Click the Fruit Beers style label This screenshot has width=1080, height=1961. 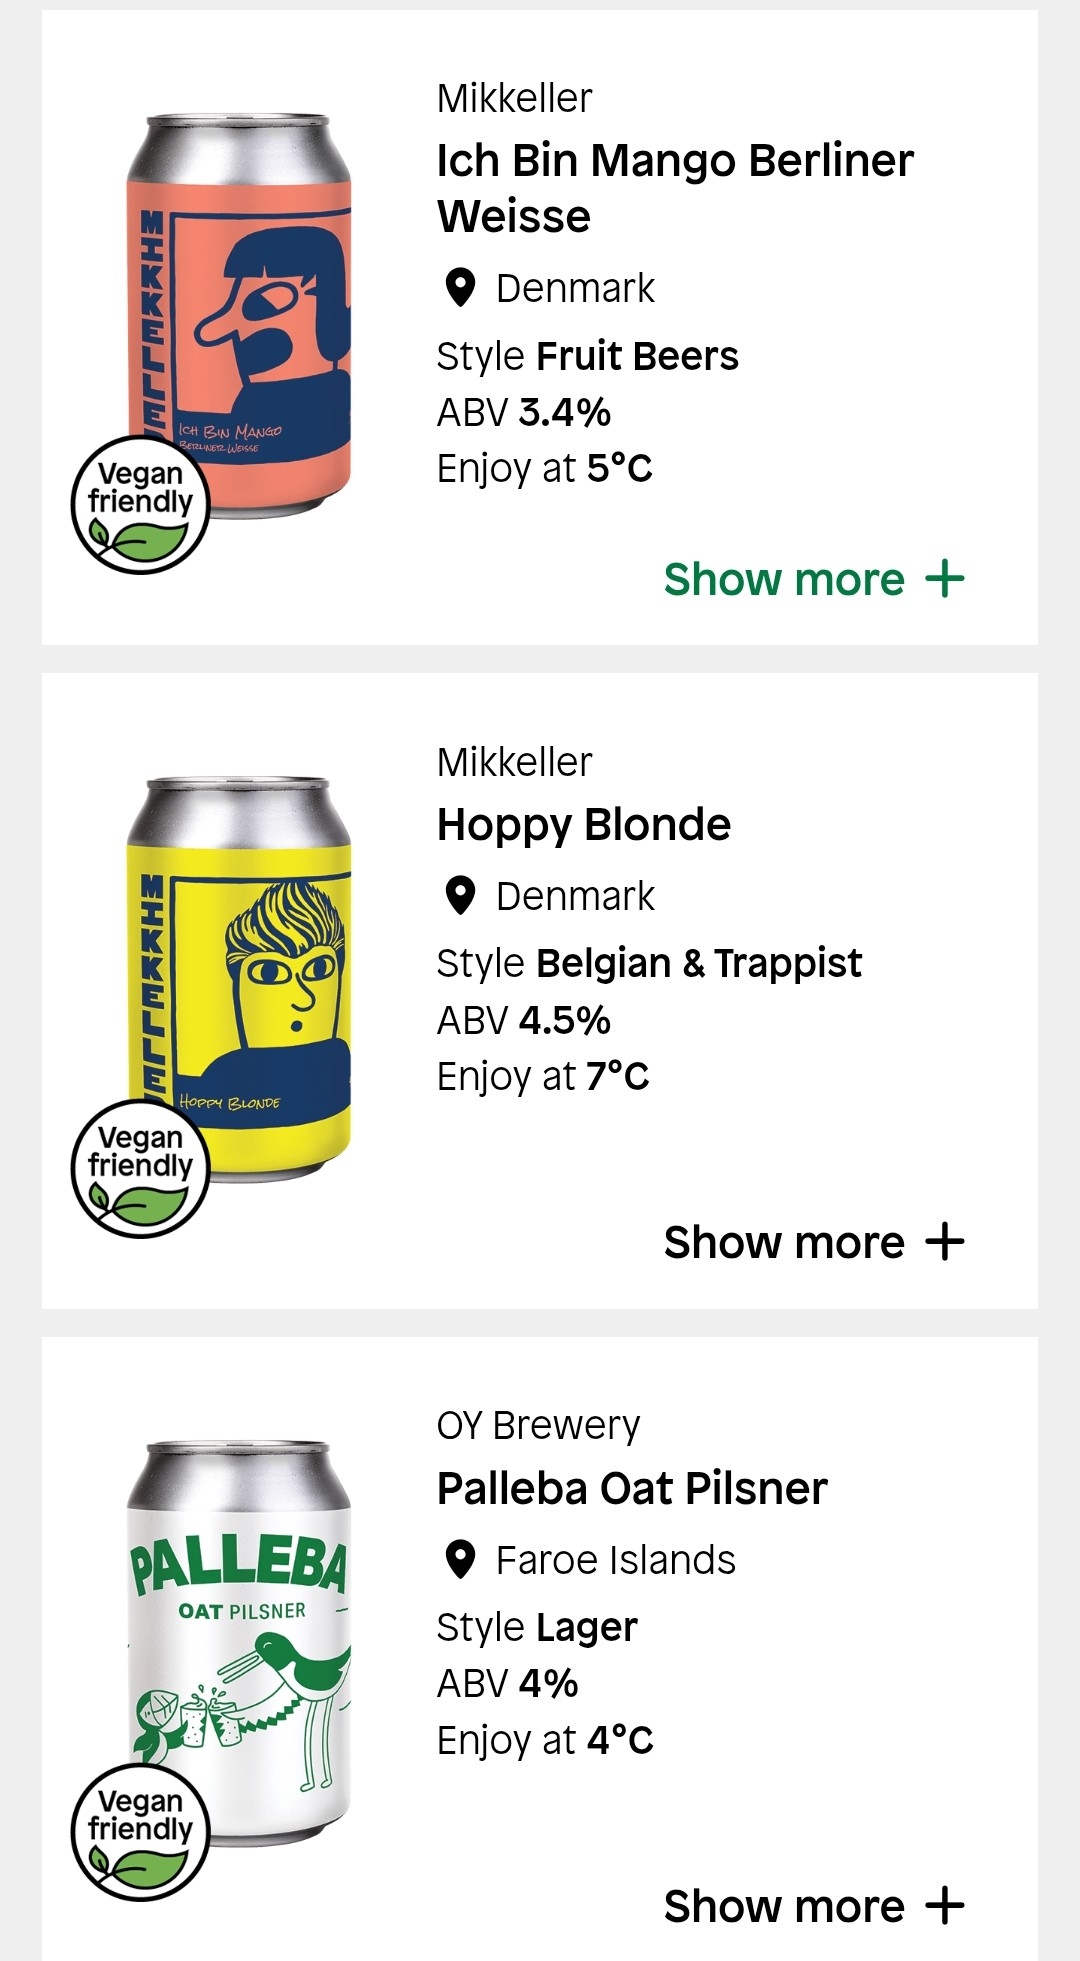(x=637, y=356)
